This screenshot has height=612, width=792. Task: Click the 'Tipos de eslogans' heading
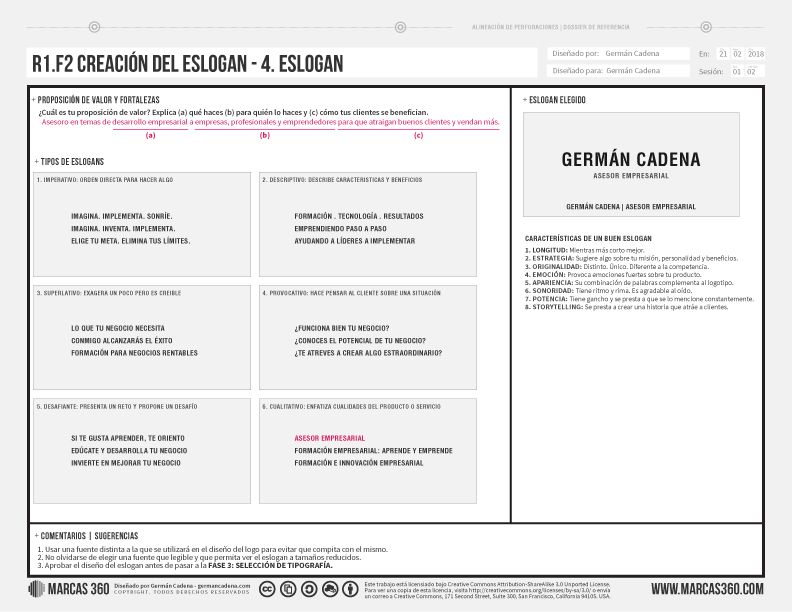click(72, 162)
